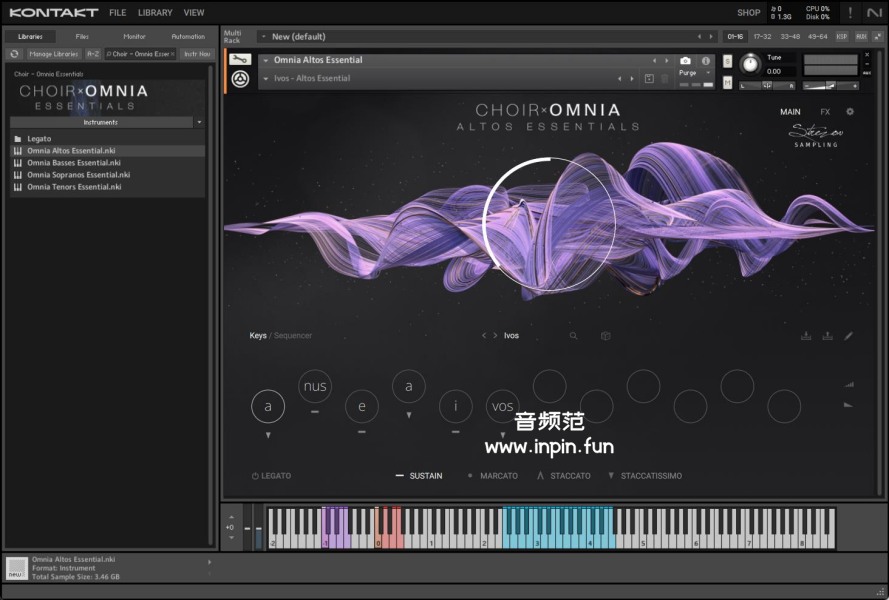Open the instrument wrench edit icon
889x600 pixels.
[x=240, y=59]
